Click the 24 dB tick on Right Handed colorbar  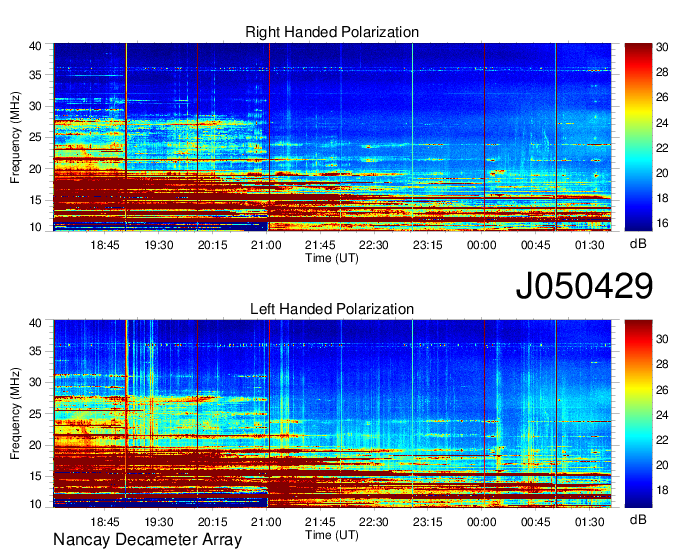(x=662, y=123)
